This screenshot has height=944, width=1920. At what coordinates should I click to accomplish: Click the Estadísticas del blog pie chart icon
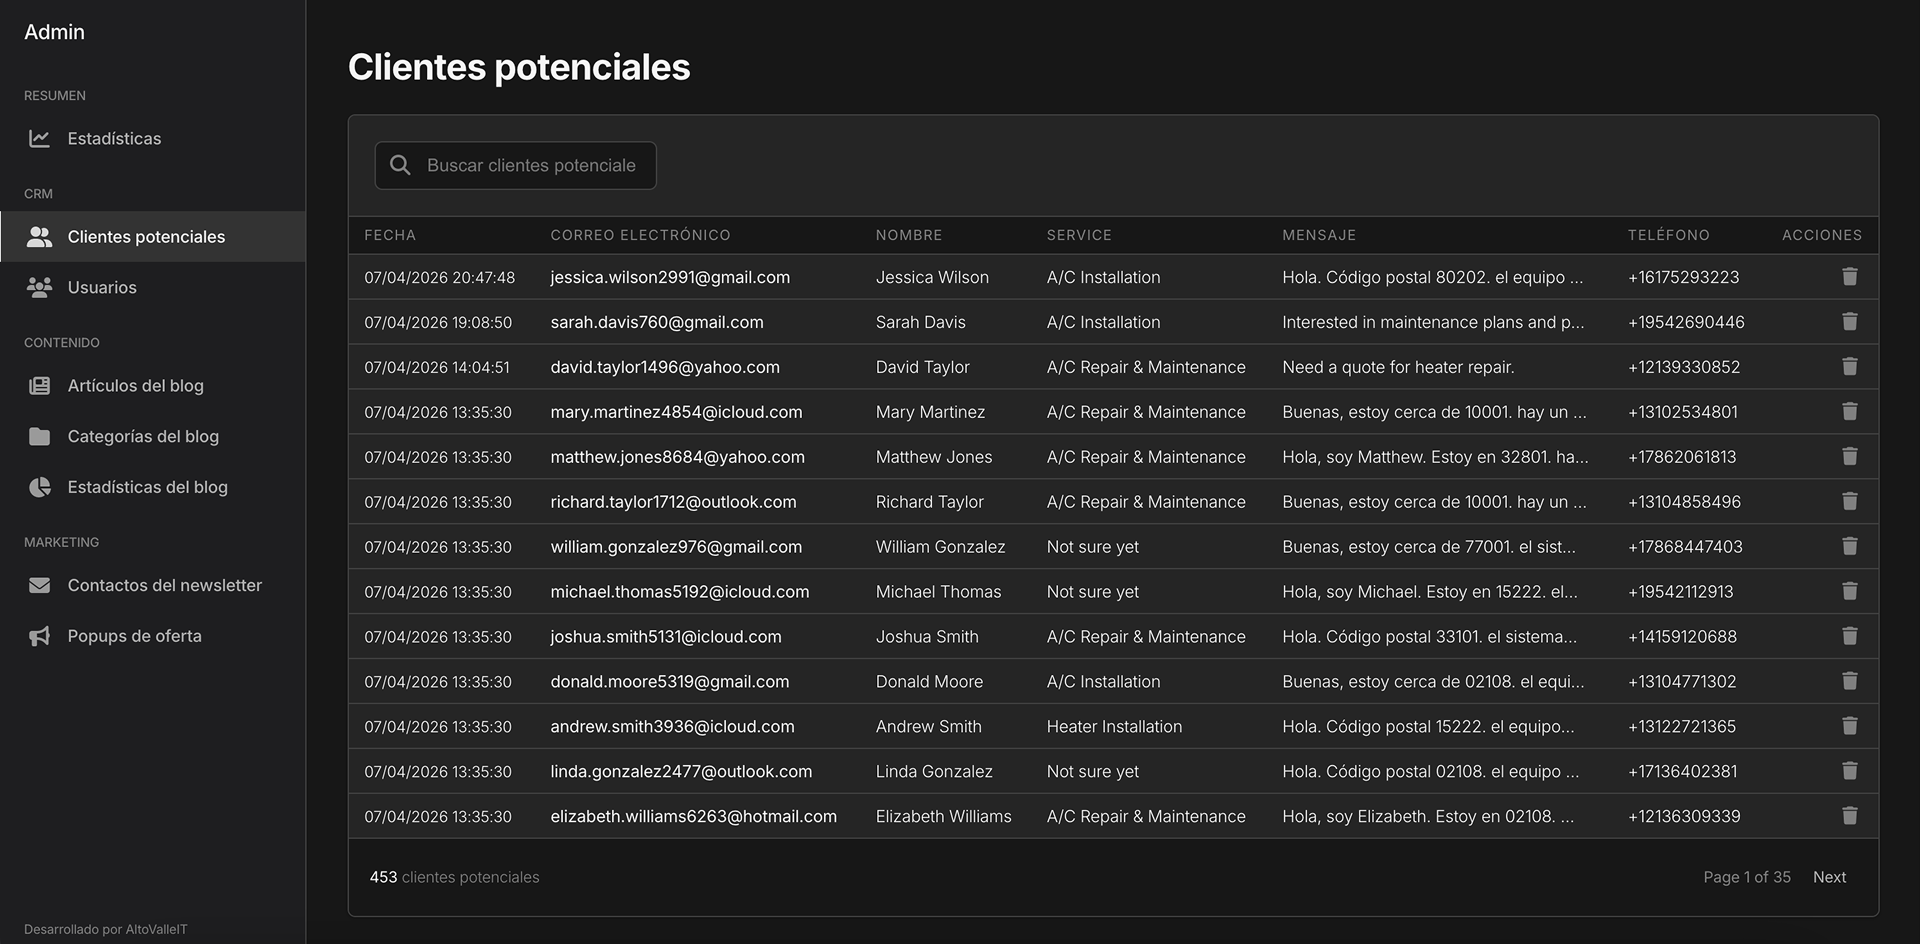point(40,487)
